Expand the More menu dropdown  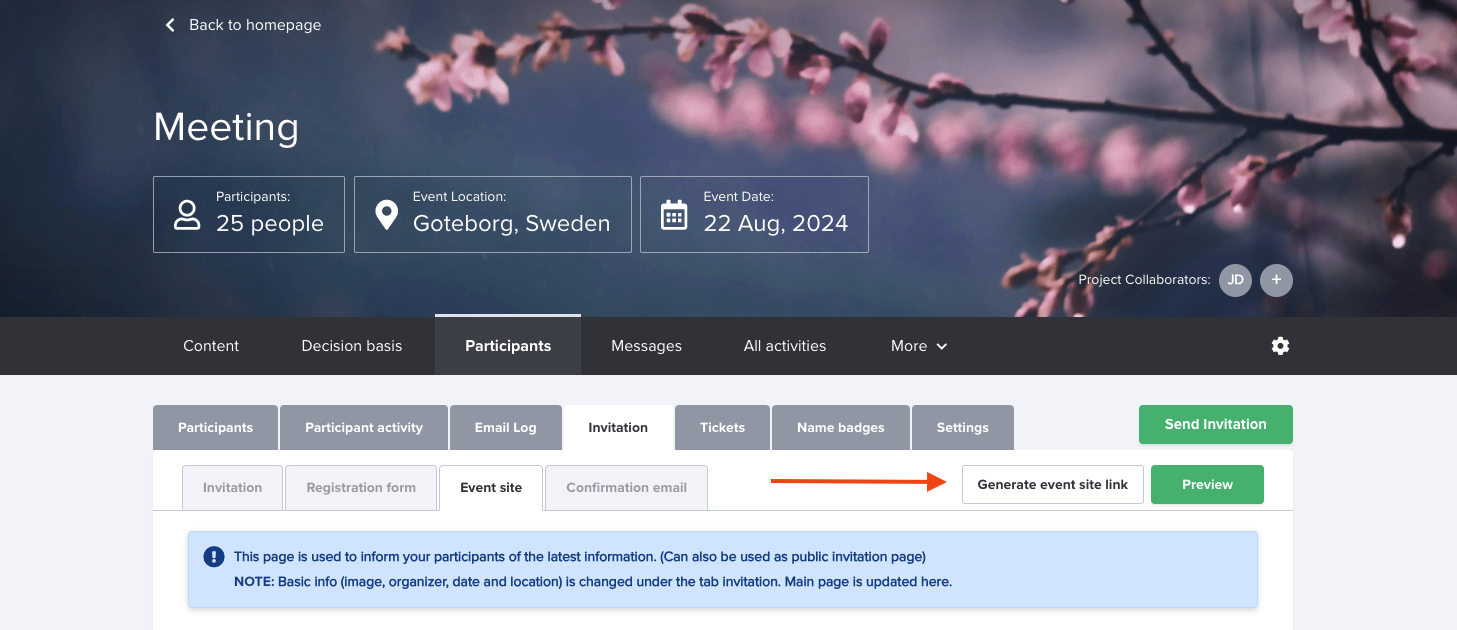(919, 346)
